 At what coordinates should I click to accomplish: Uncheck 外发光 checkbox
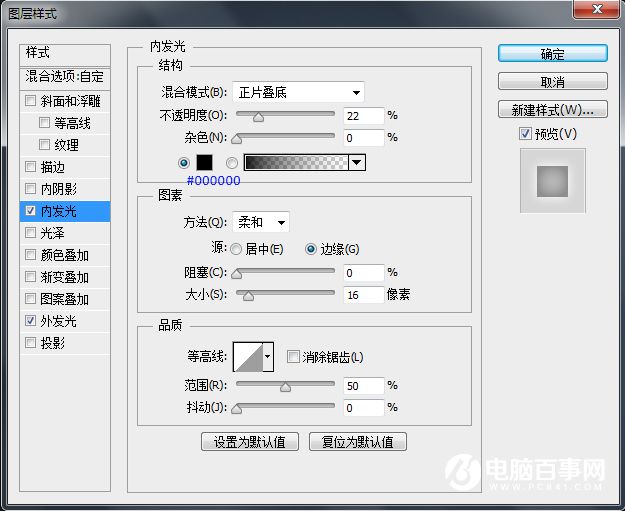coord(30,320)
